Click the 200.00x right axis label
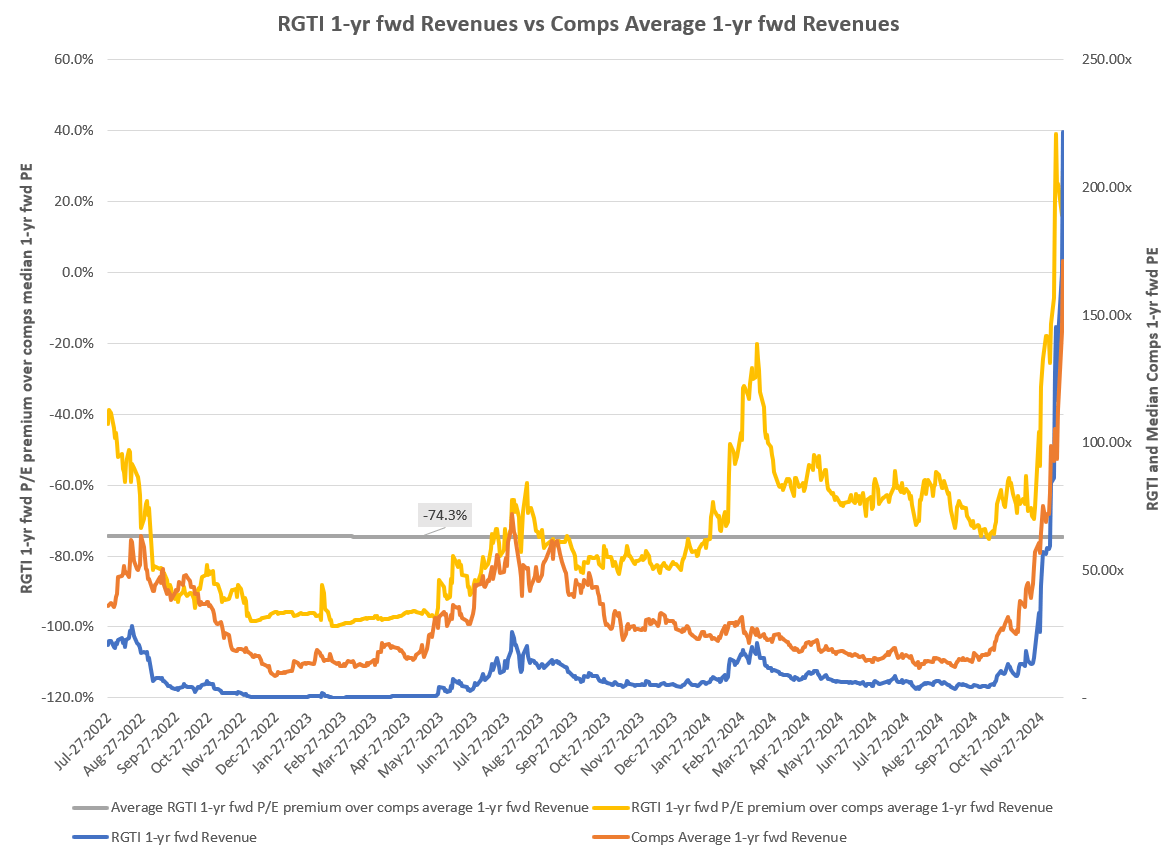The height and width of the screenshot is (856, 1170). [1107, 187]
